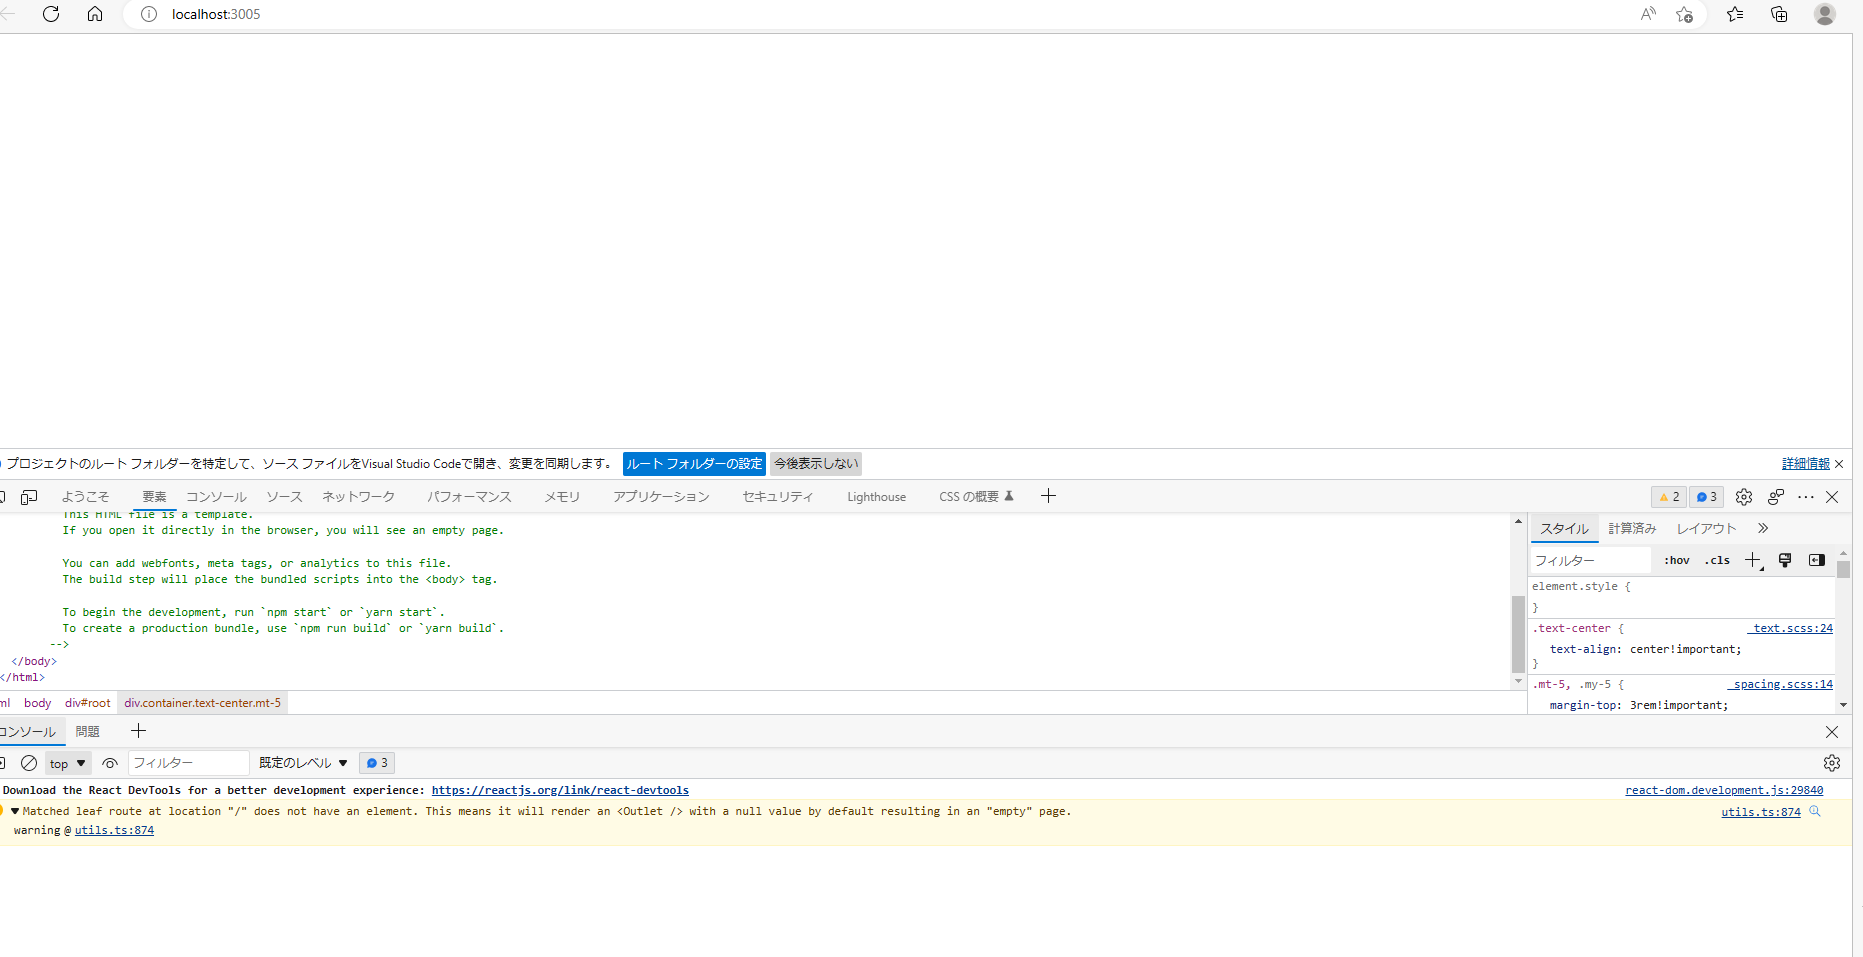Add this page to favorites
1863x957 pixels.
coord(1685,14)
